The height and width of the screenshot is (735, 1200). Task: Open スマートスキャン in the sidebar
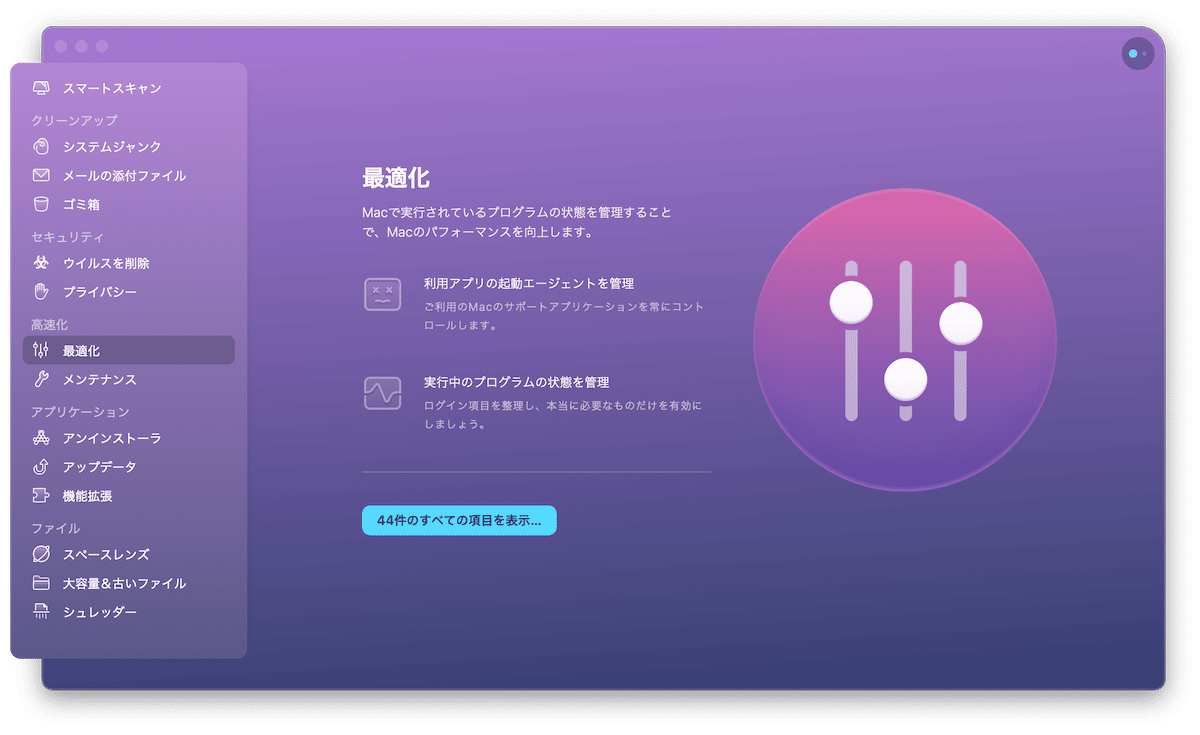coord(129,88)
